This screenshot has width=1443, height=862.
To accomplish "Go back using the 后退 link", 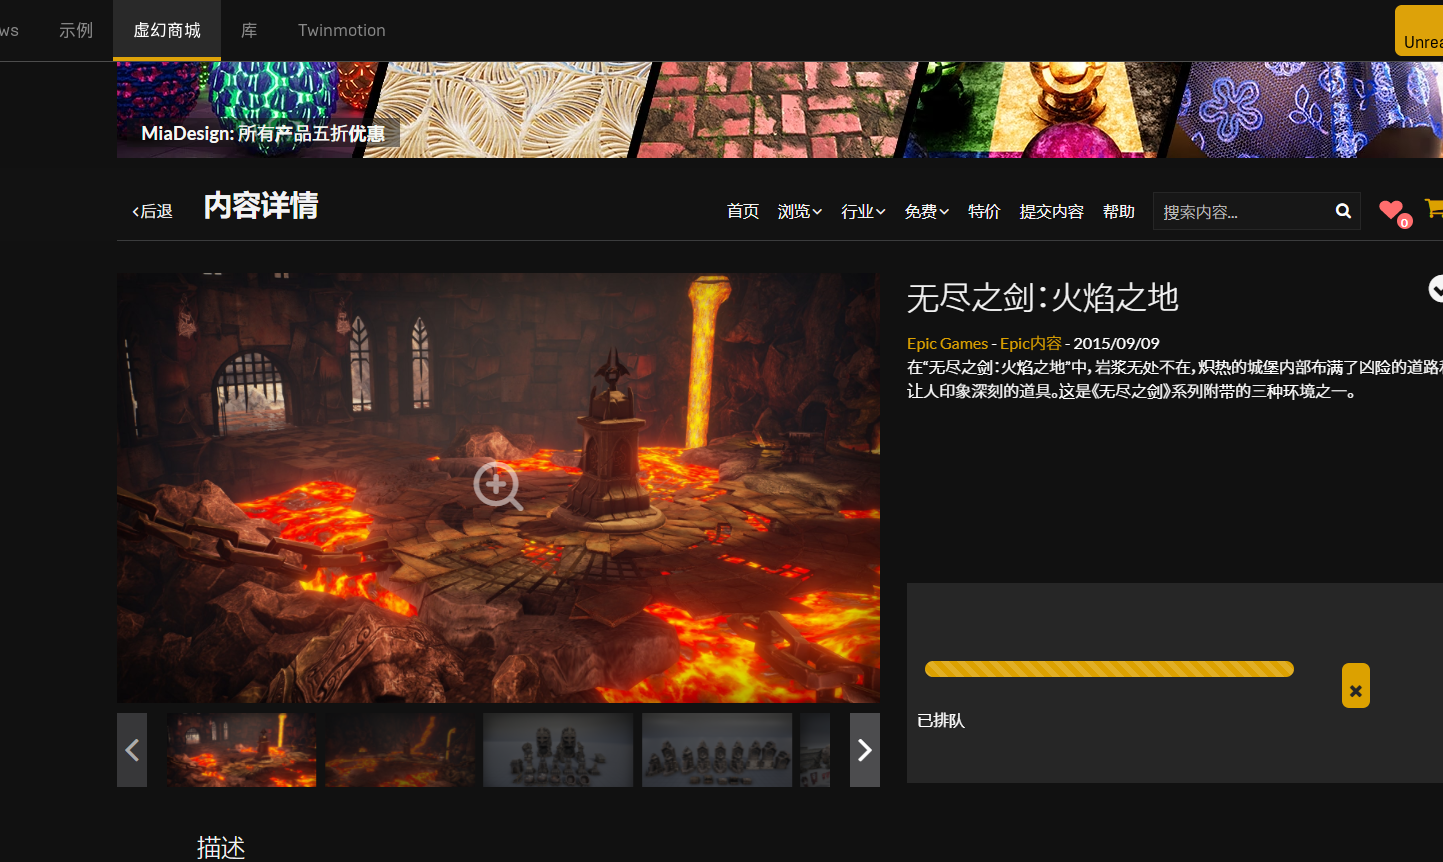I will (153, 211).
